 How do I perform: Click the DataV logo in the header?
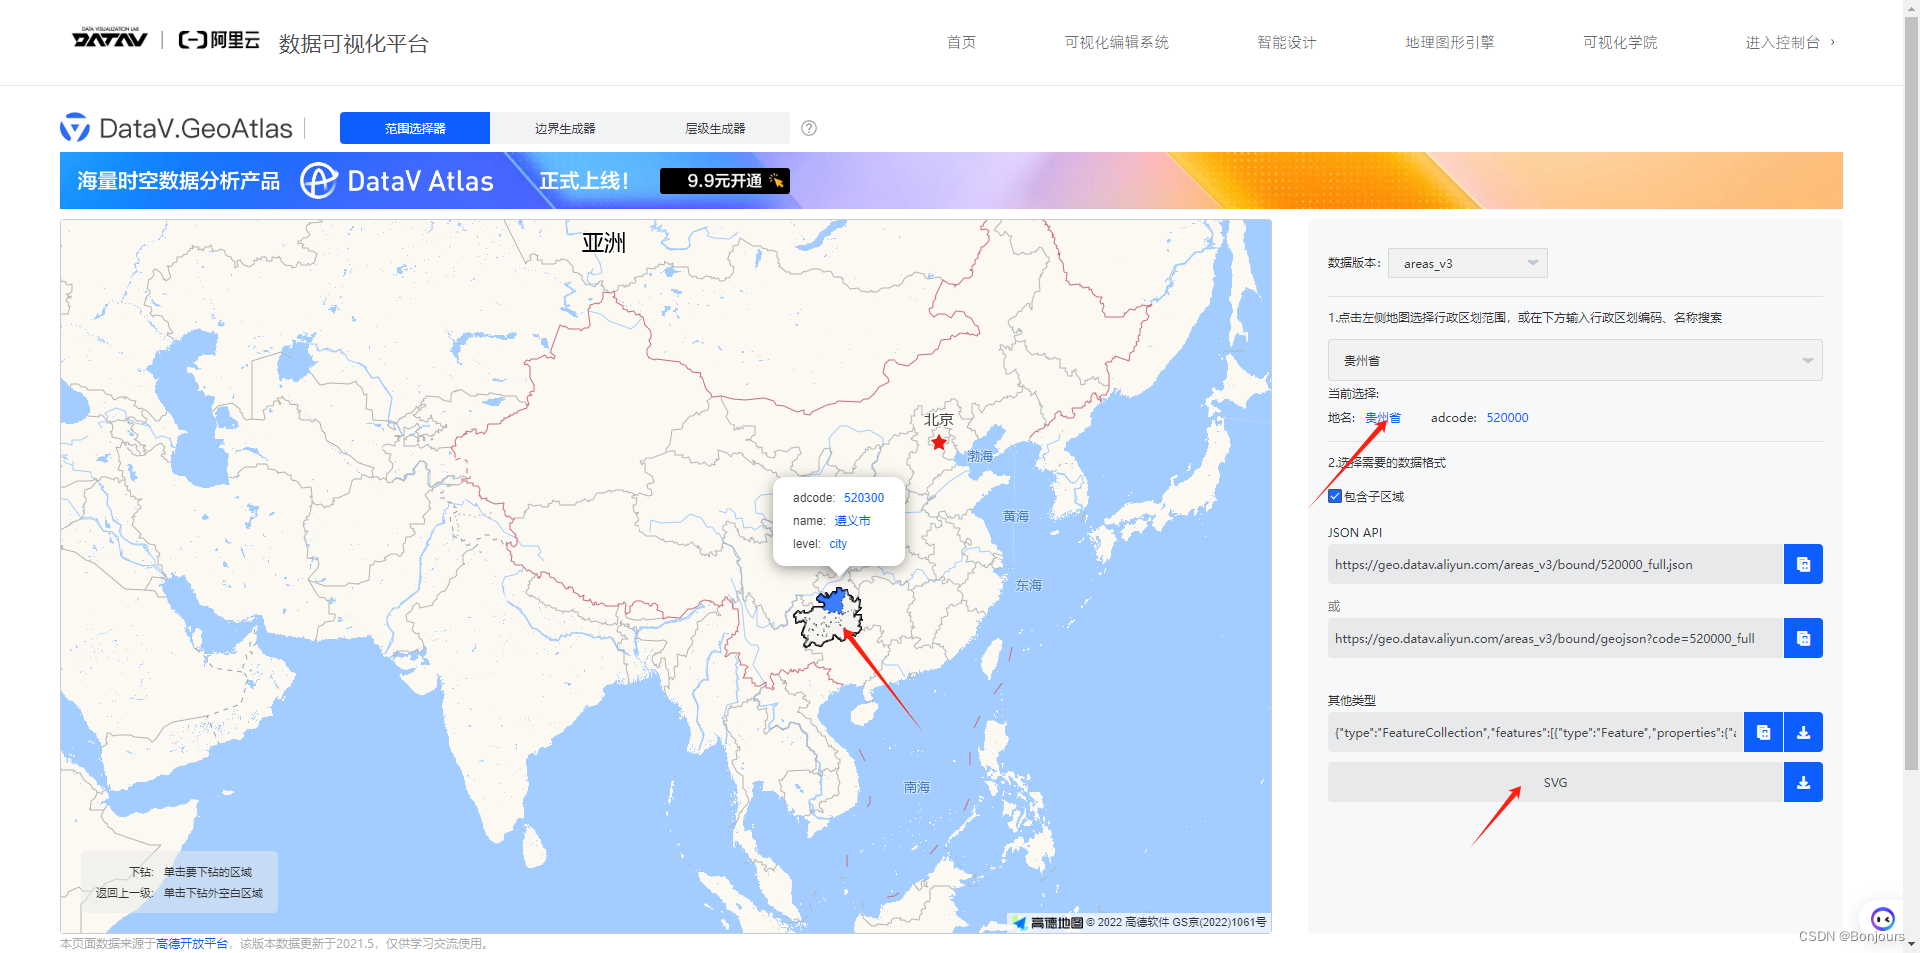[109, 39]
